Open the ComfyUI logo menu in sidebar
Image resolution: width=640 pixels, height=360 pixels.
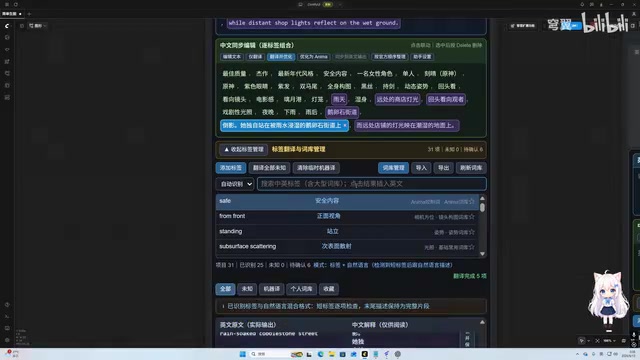tap(7, 26)
